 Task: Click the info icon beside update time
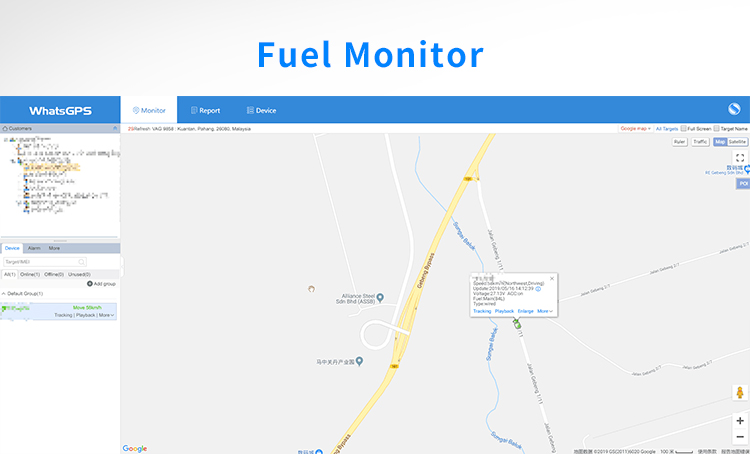[538, 289]
